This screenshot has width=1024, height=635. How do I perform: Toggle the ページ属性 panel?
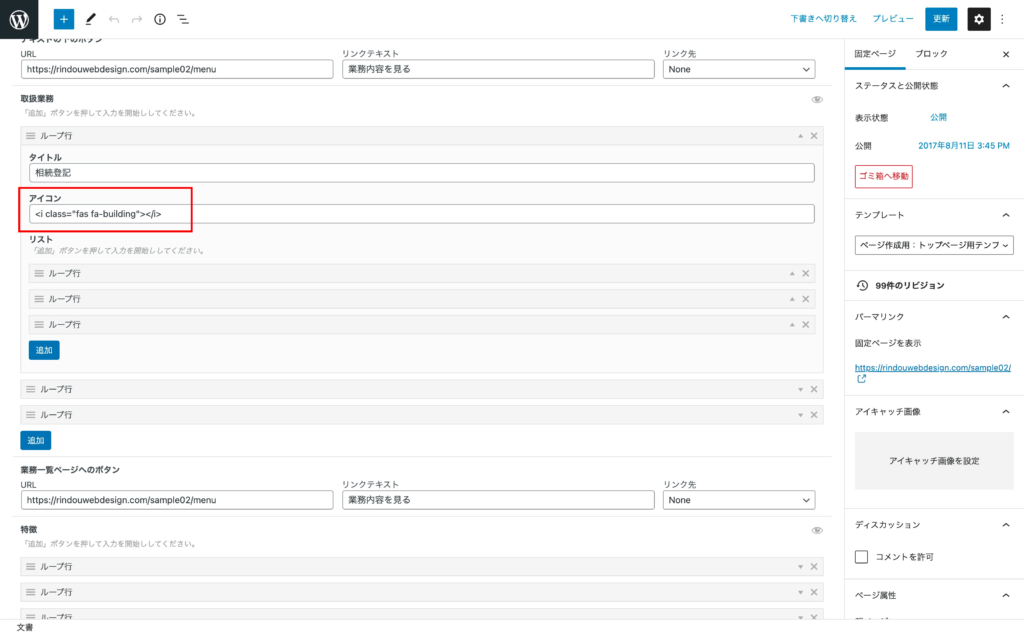click(1006, 595)
